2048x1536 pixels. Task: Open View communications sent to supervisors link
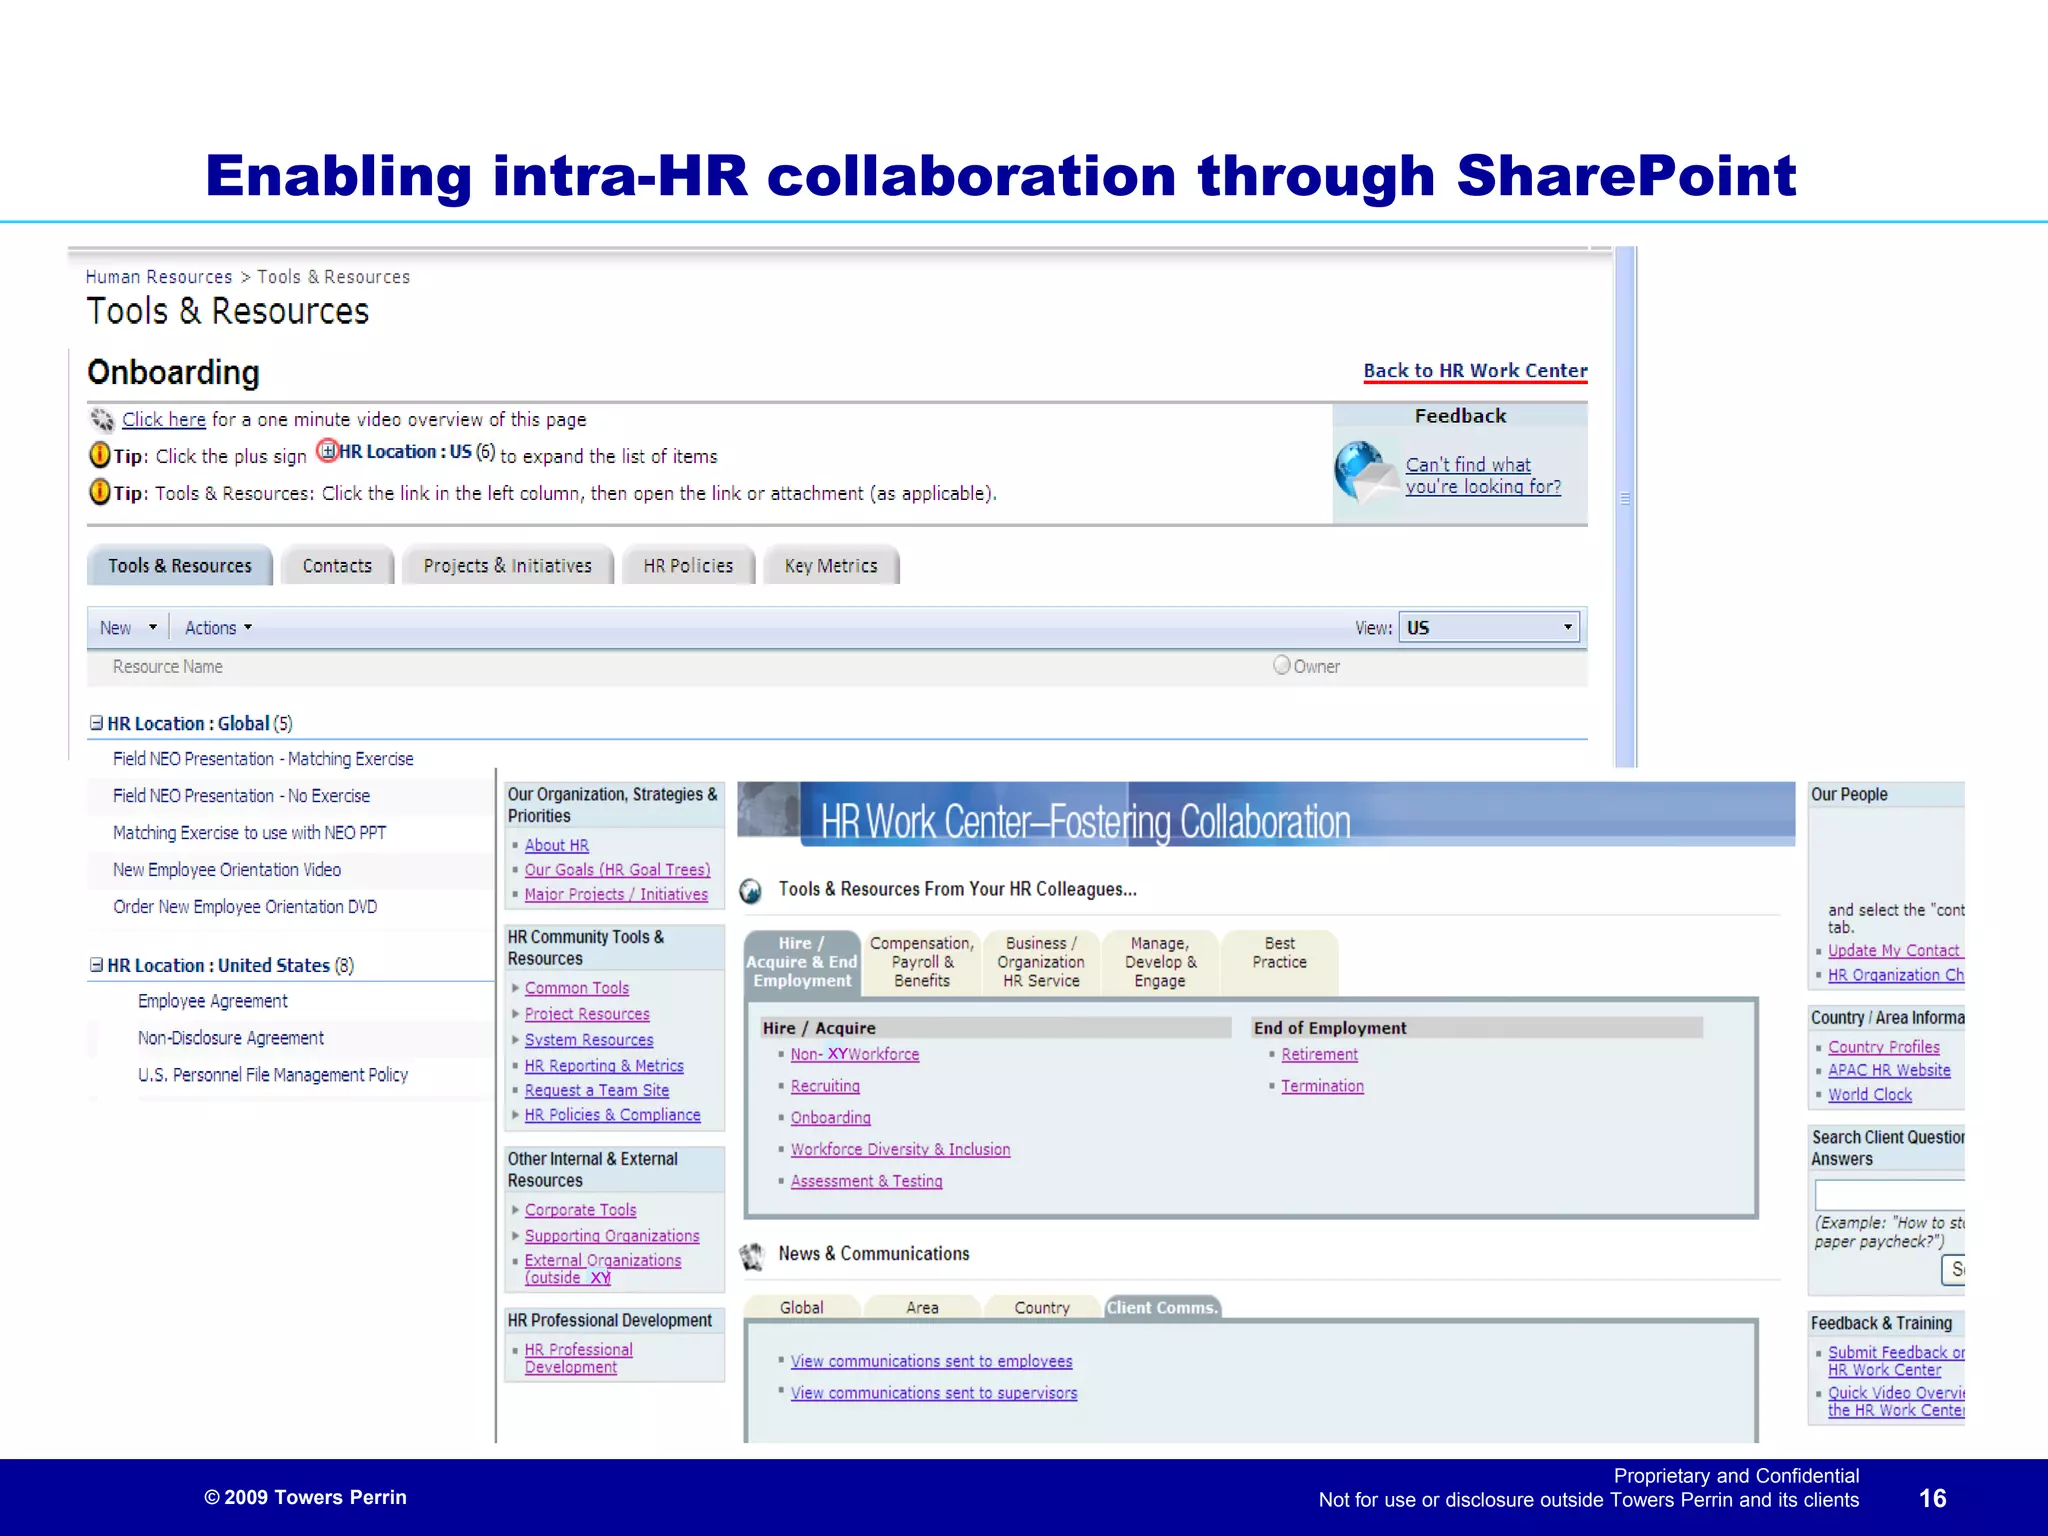pos(934,1394)
